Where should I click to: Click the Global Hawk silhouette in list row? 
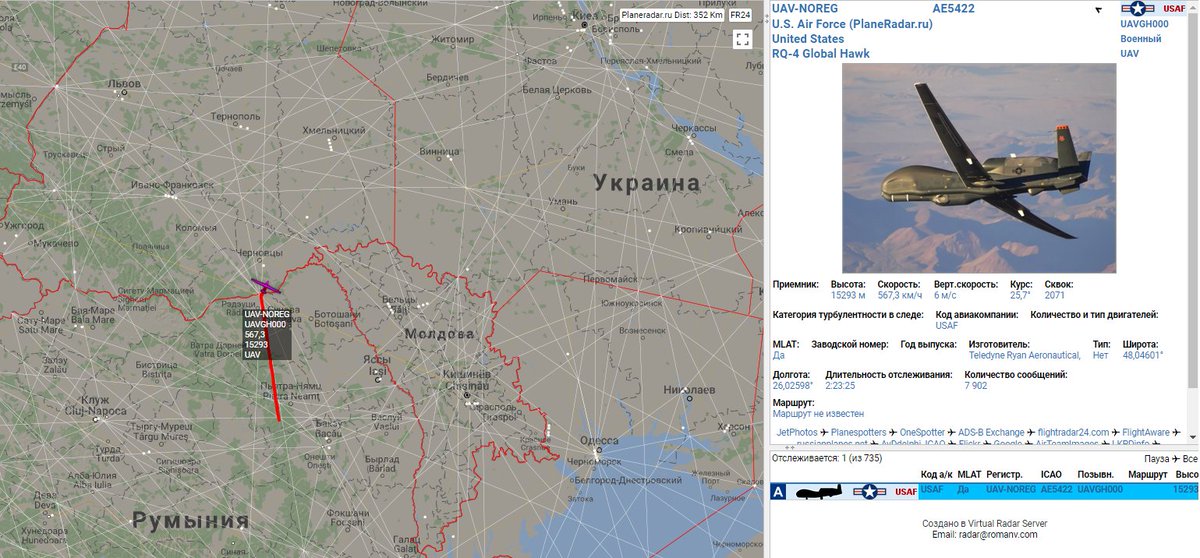click(x=817, y=491)
